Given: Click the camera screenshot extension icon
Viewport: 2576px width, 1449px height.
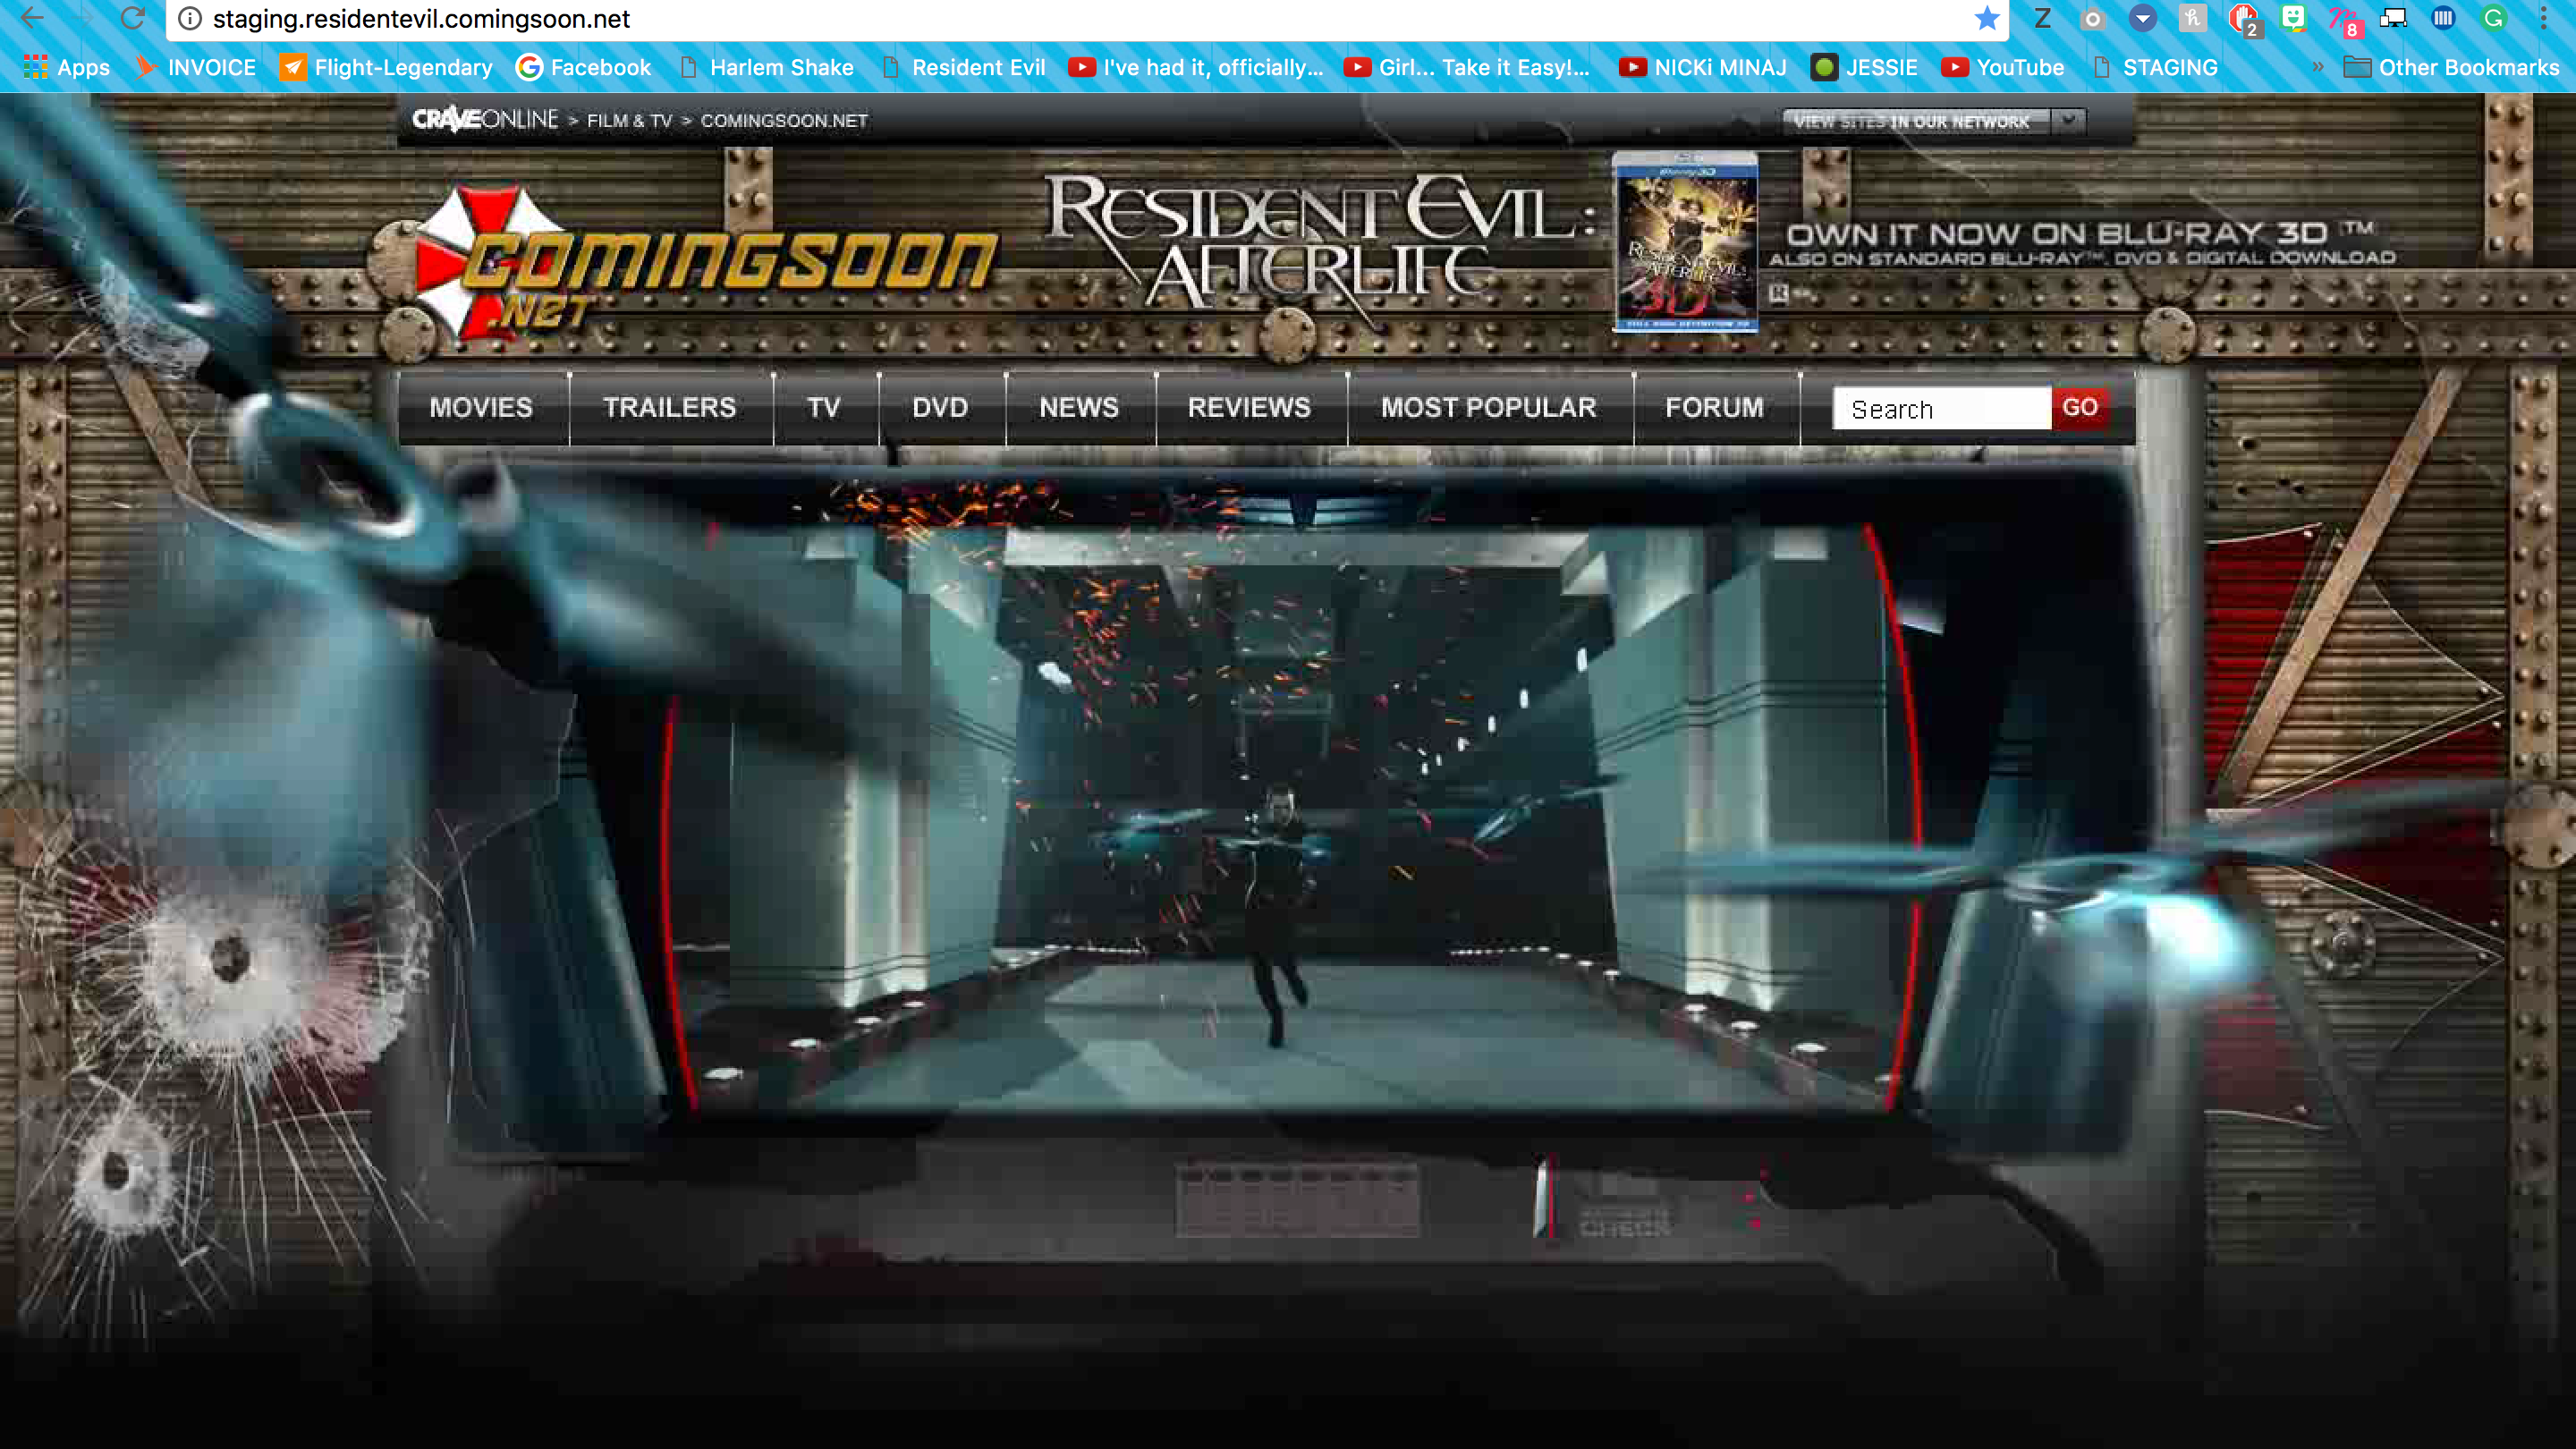Looking at the screenshot, I should 2092,18.
